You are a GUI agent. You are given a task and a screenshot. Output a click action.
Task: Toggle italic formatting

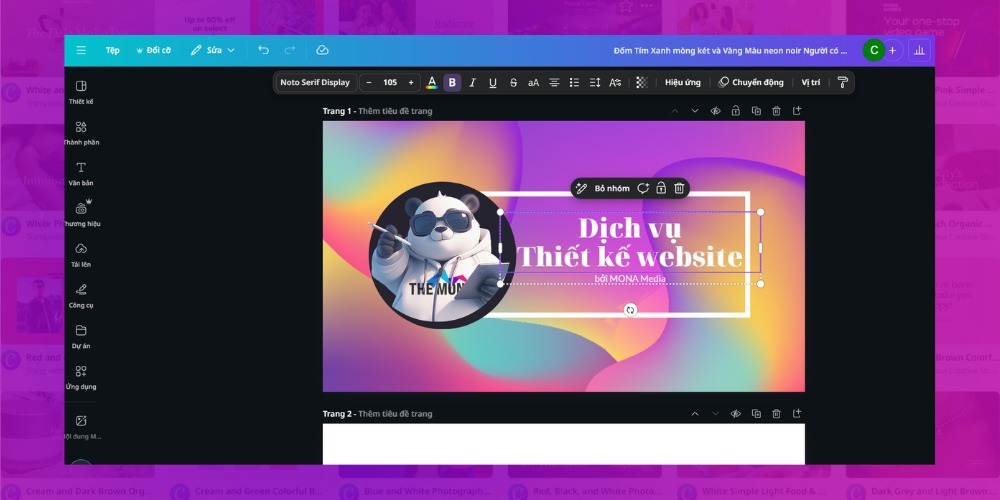473,82
